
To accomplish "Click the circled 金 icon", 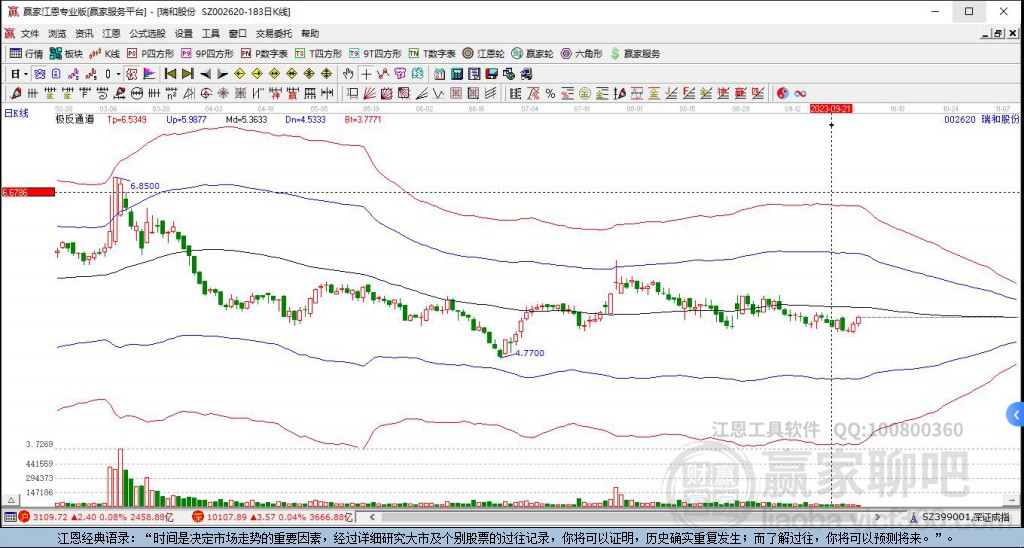I will click(x=585, y=93).
